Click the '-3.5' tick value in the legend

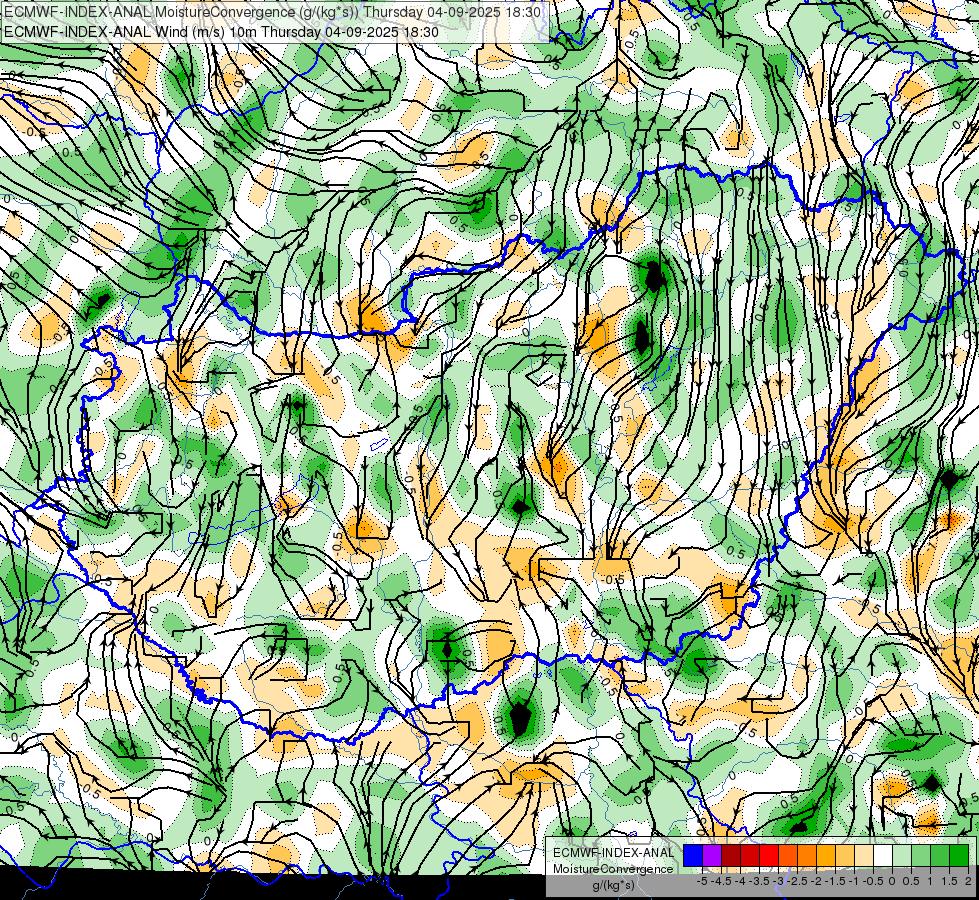point(758,881)
